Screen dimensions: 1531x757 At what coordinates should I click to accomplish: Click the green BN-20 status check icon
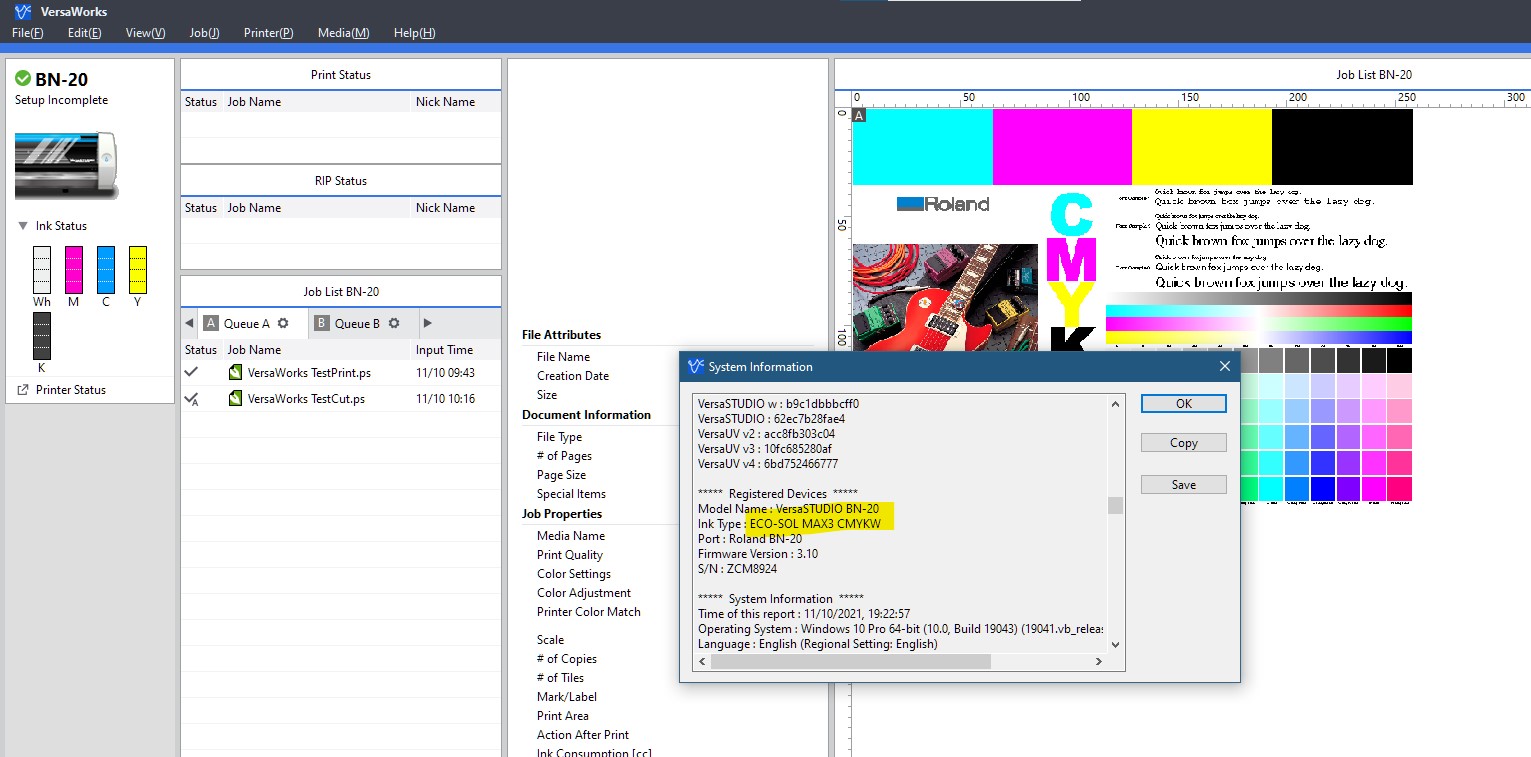pyautogui.click(x=22, y=79)
